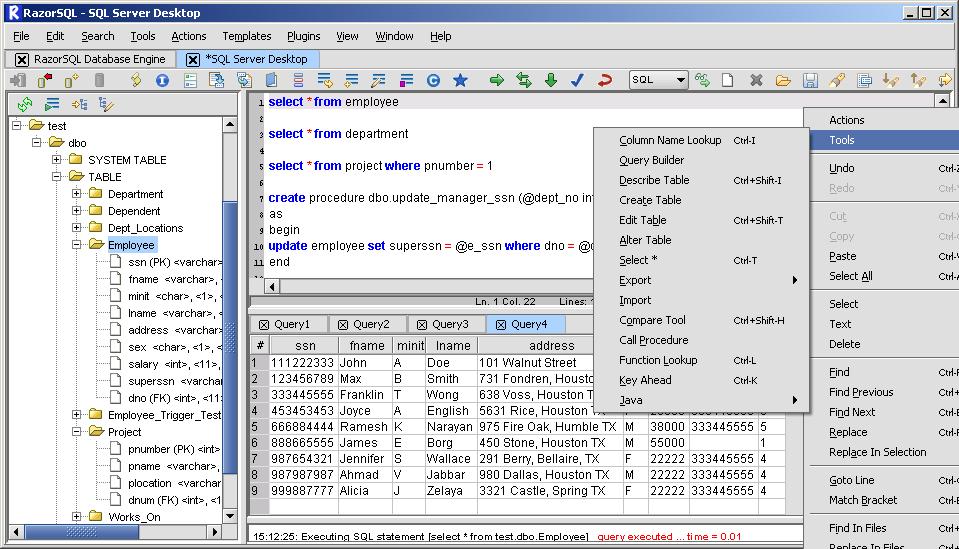959x549 pixels.
Task: Collapse the TABLE folder
Action: (x=56, y=177)
